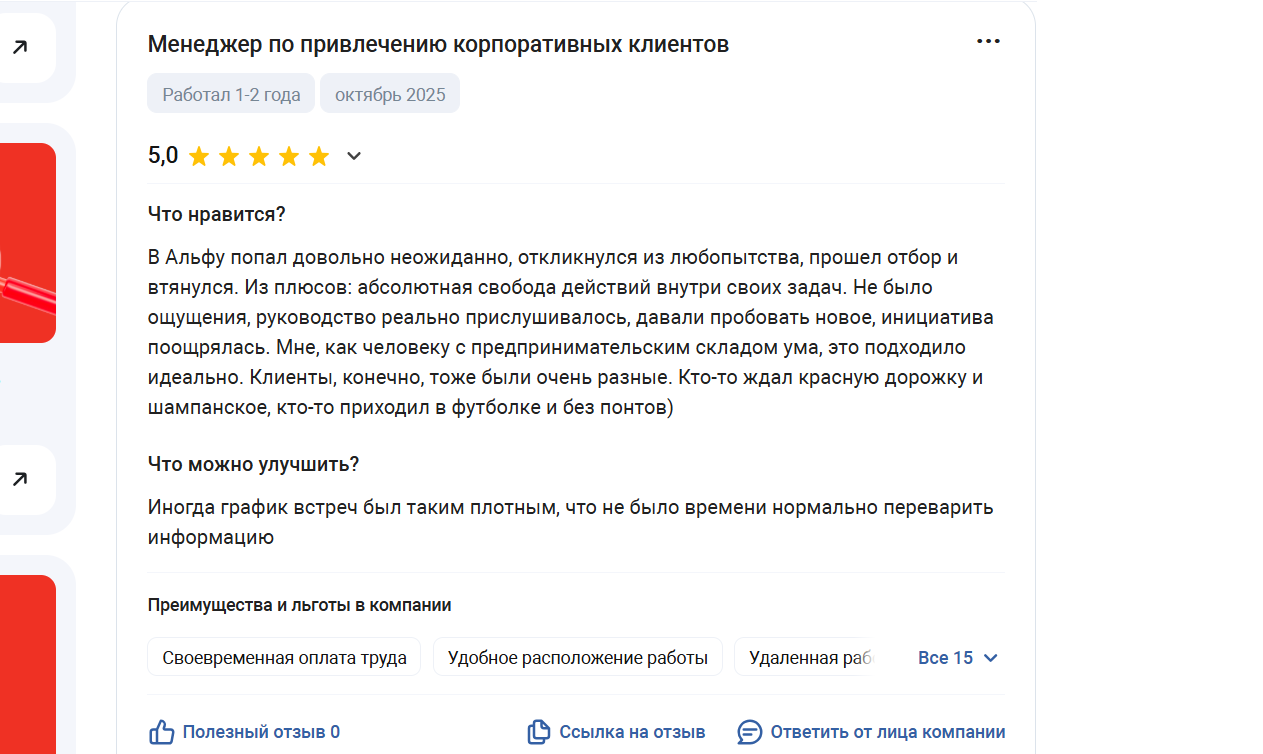Click the thumbs-up helpful review icon

coord(162,732)
